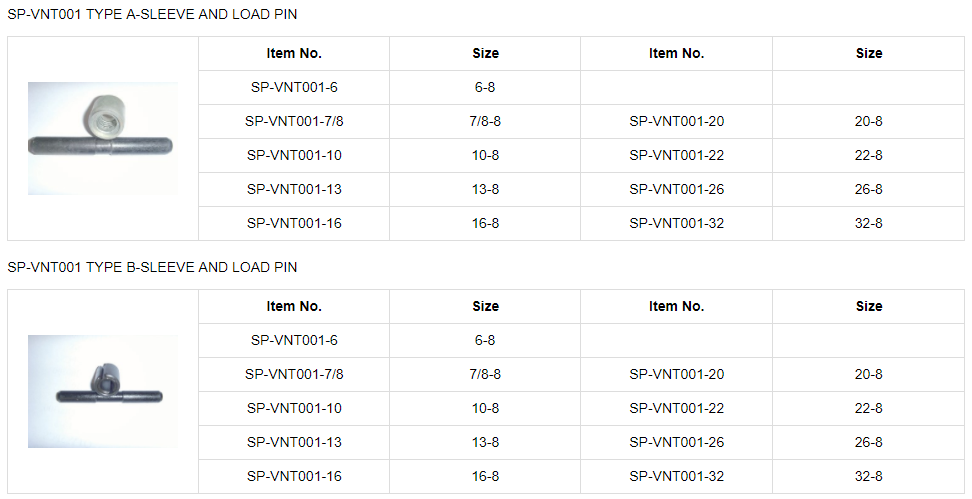Screen dimensions: 972x499
Task: Click the first Item No. header in Type A table
Action: (x=294, y=54)
